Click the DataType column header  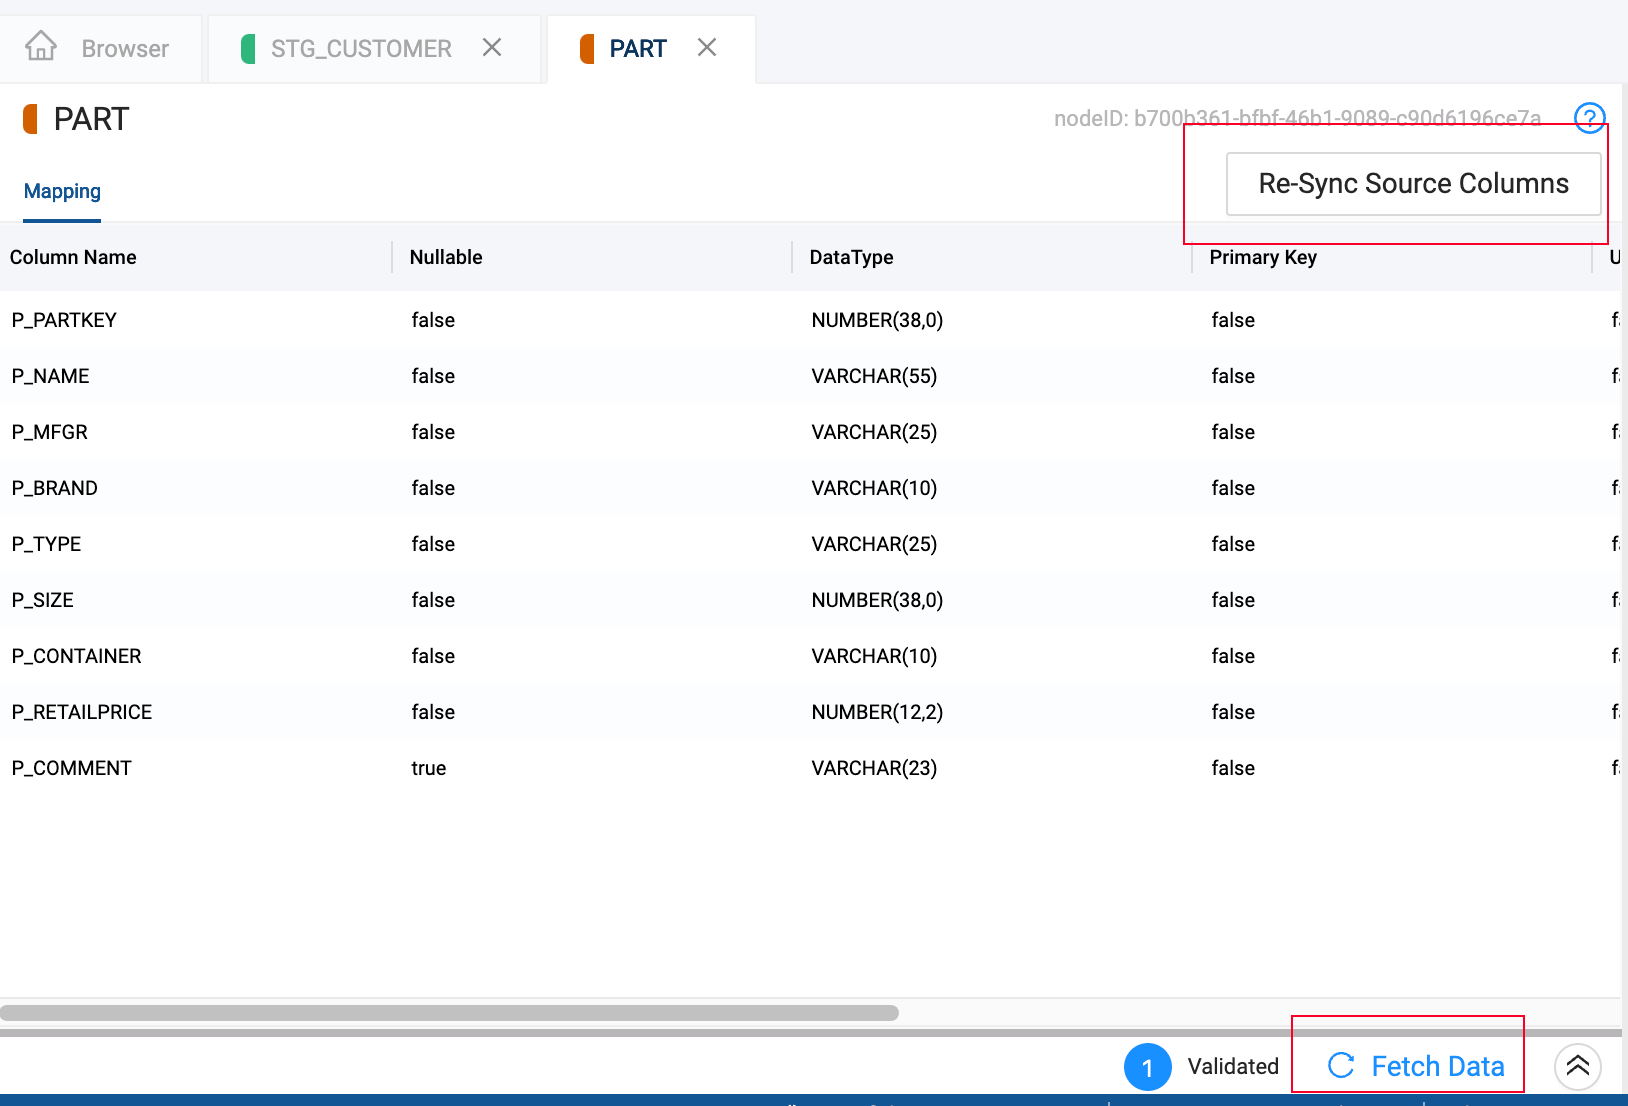click(x=851, y=257)
